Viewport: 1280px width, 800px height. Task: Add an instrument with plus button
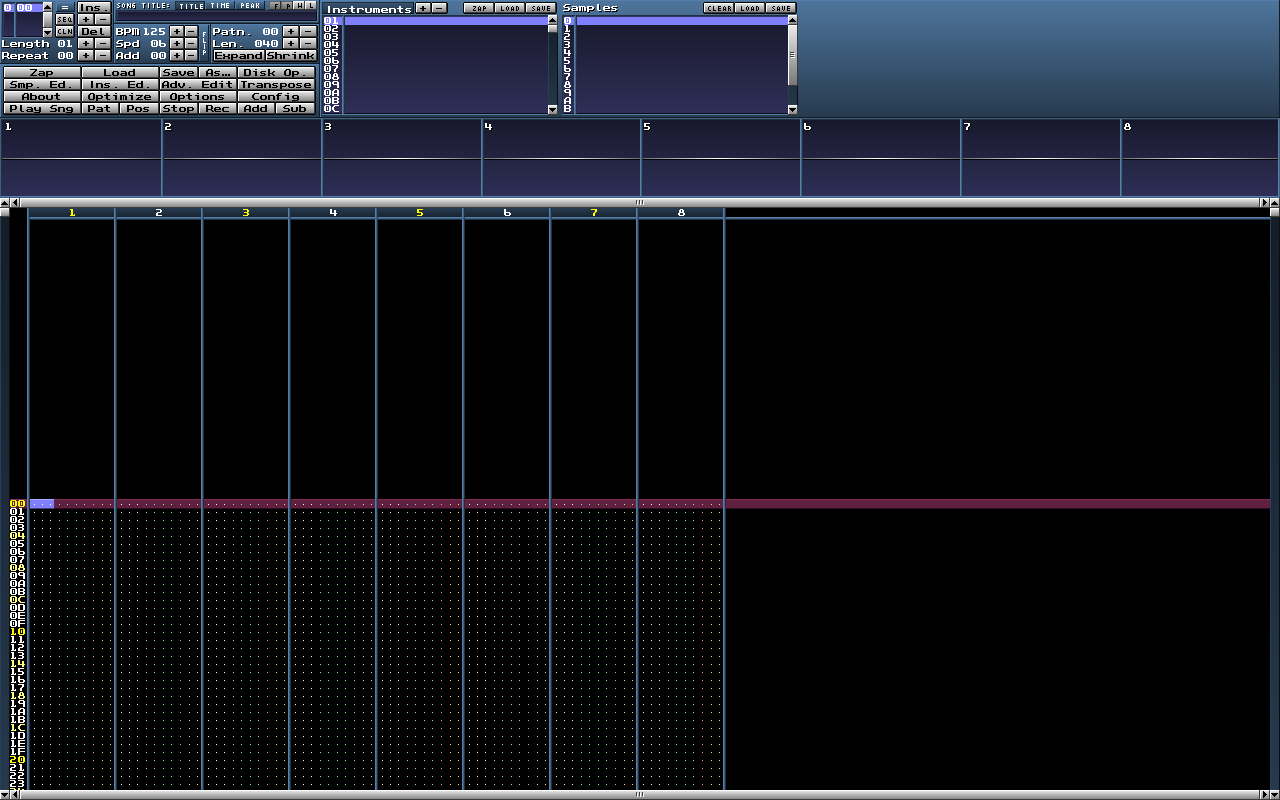[423, 8]
